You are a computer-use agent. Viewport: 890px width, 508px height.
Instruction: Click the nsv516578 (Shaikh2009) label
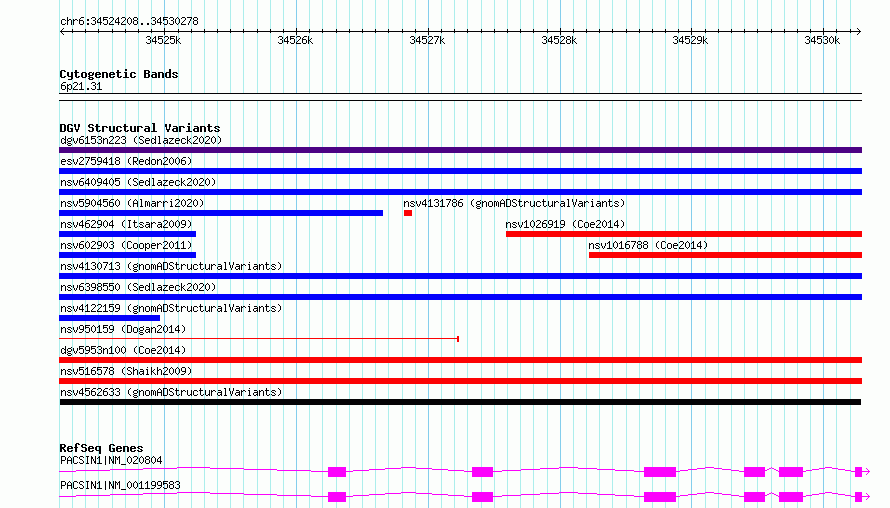[x=126, y=371]
